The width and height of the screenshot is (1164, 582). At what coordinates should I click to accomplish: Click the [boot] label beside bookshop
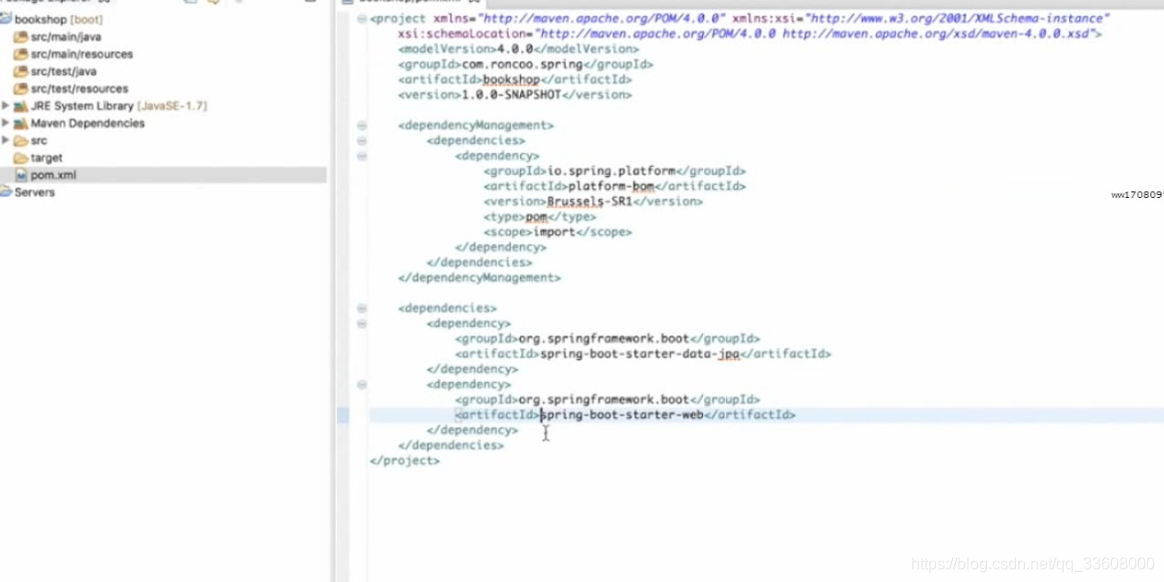click(x=86, y=19)
